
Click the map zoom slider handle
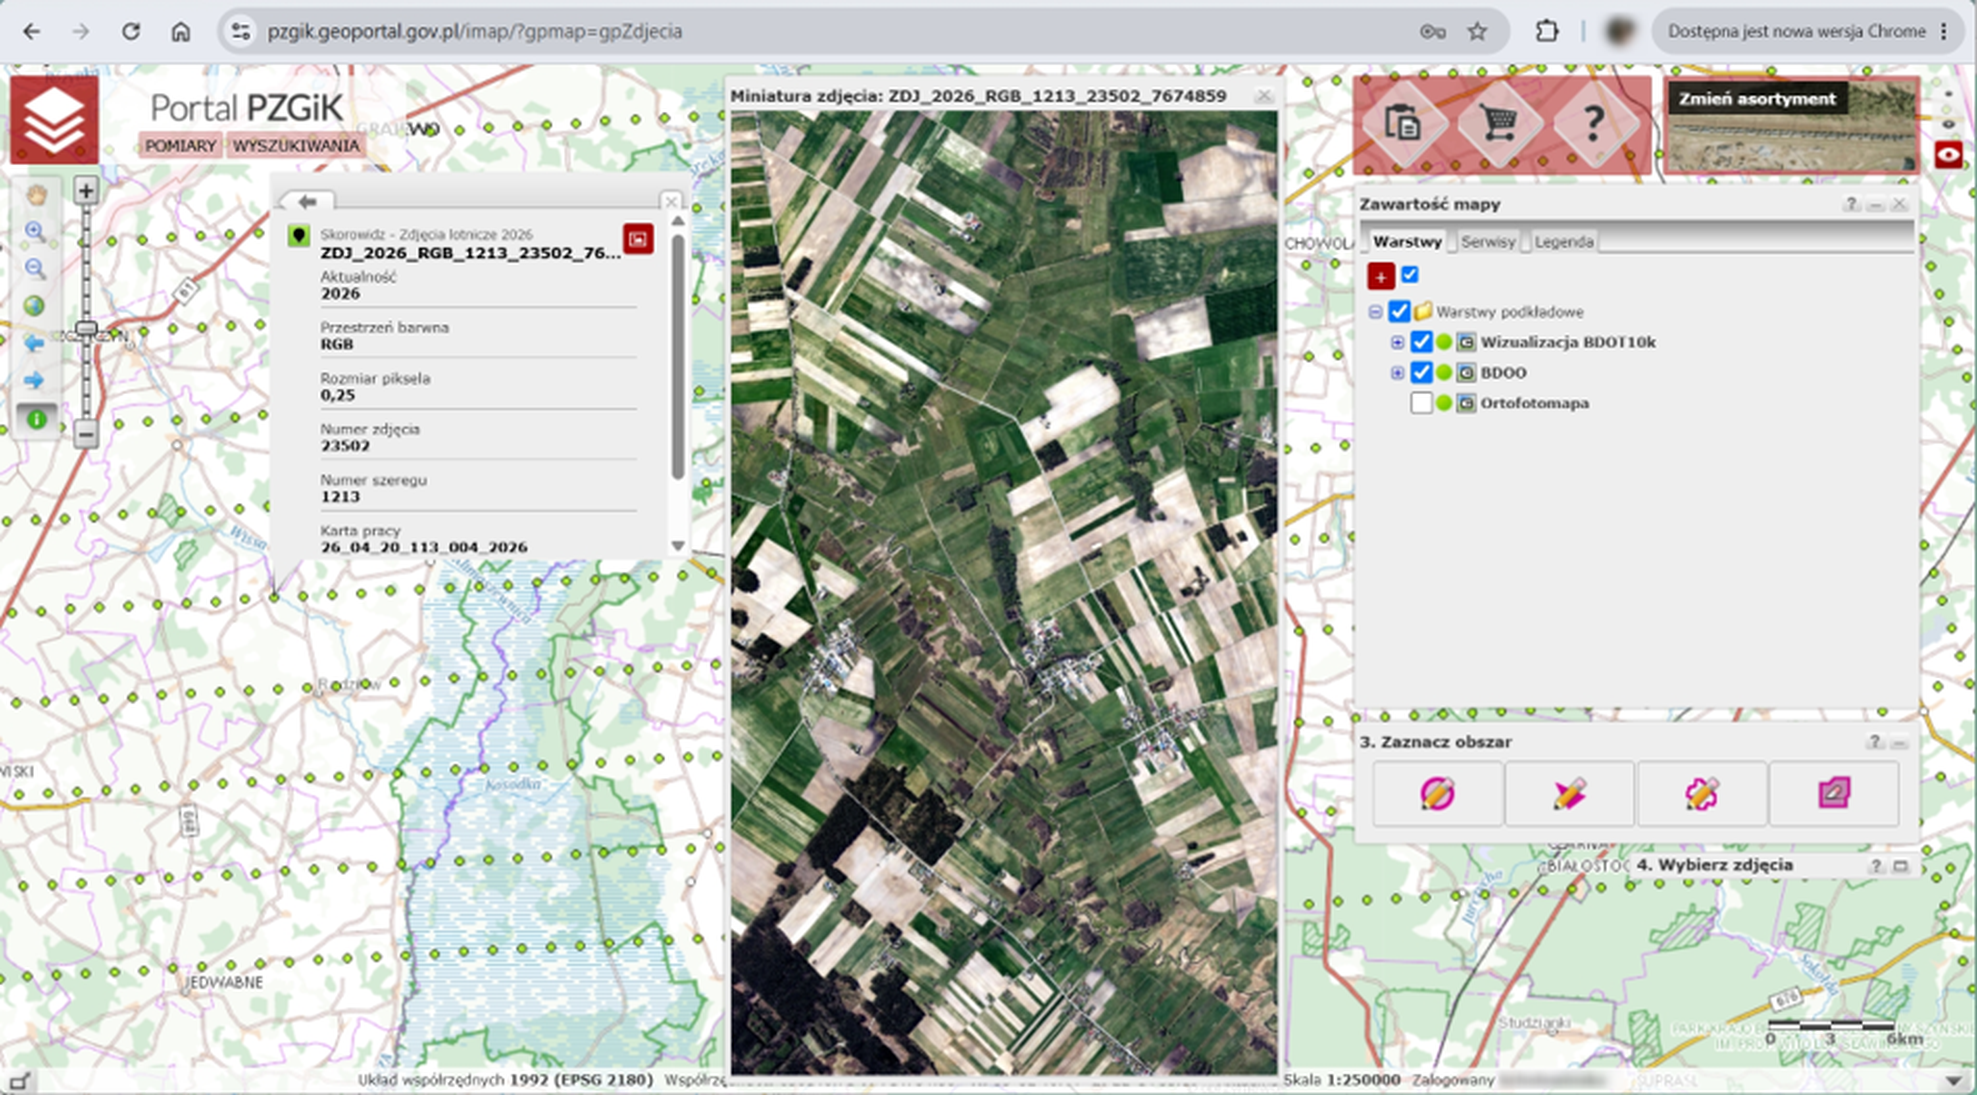pyautogui.click(x=86, y=329)
